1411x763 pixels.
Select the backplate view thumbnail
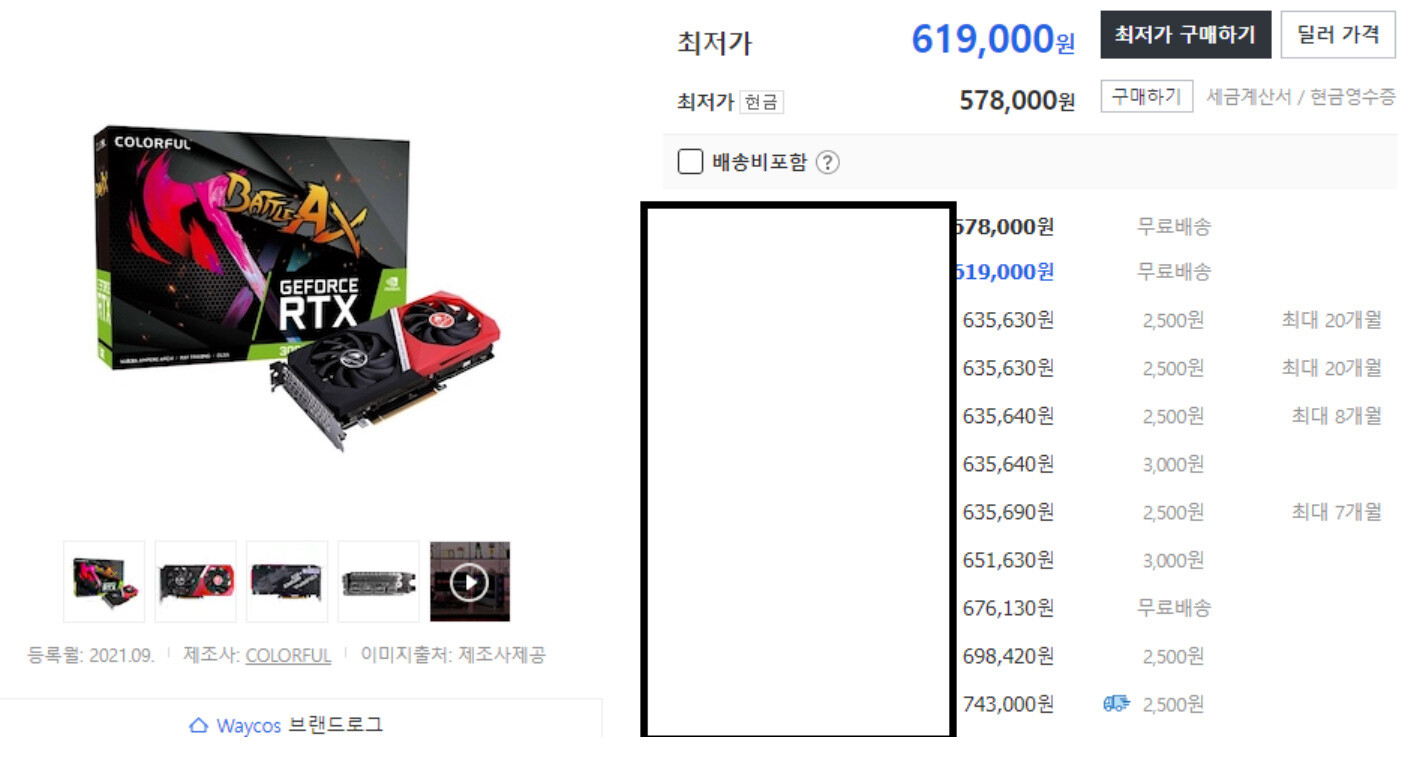tap(287, 582)
